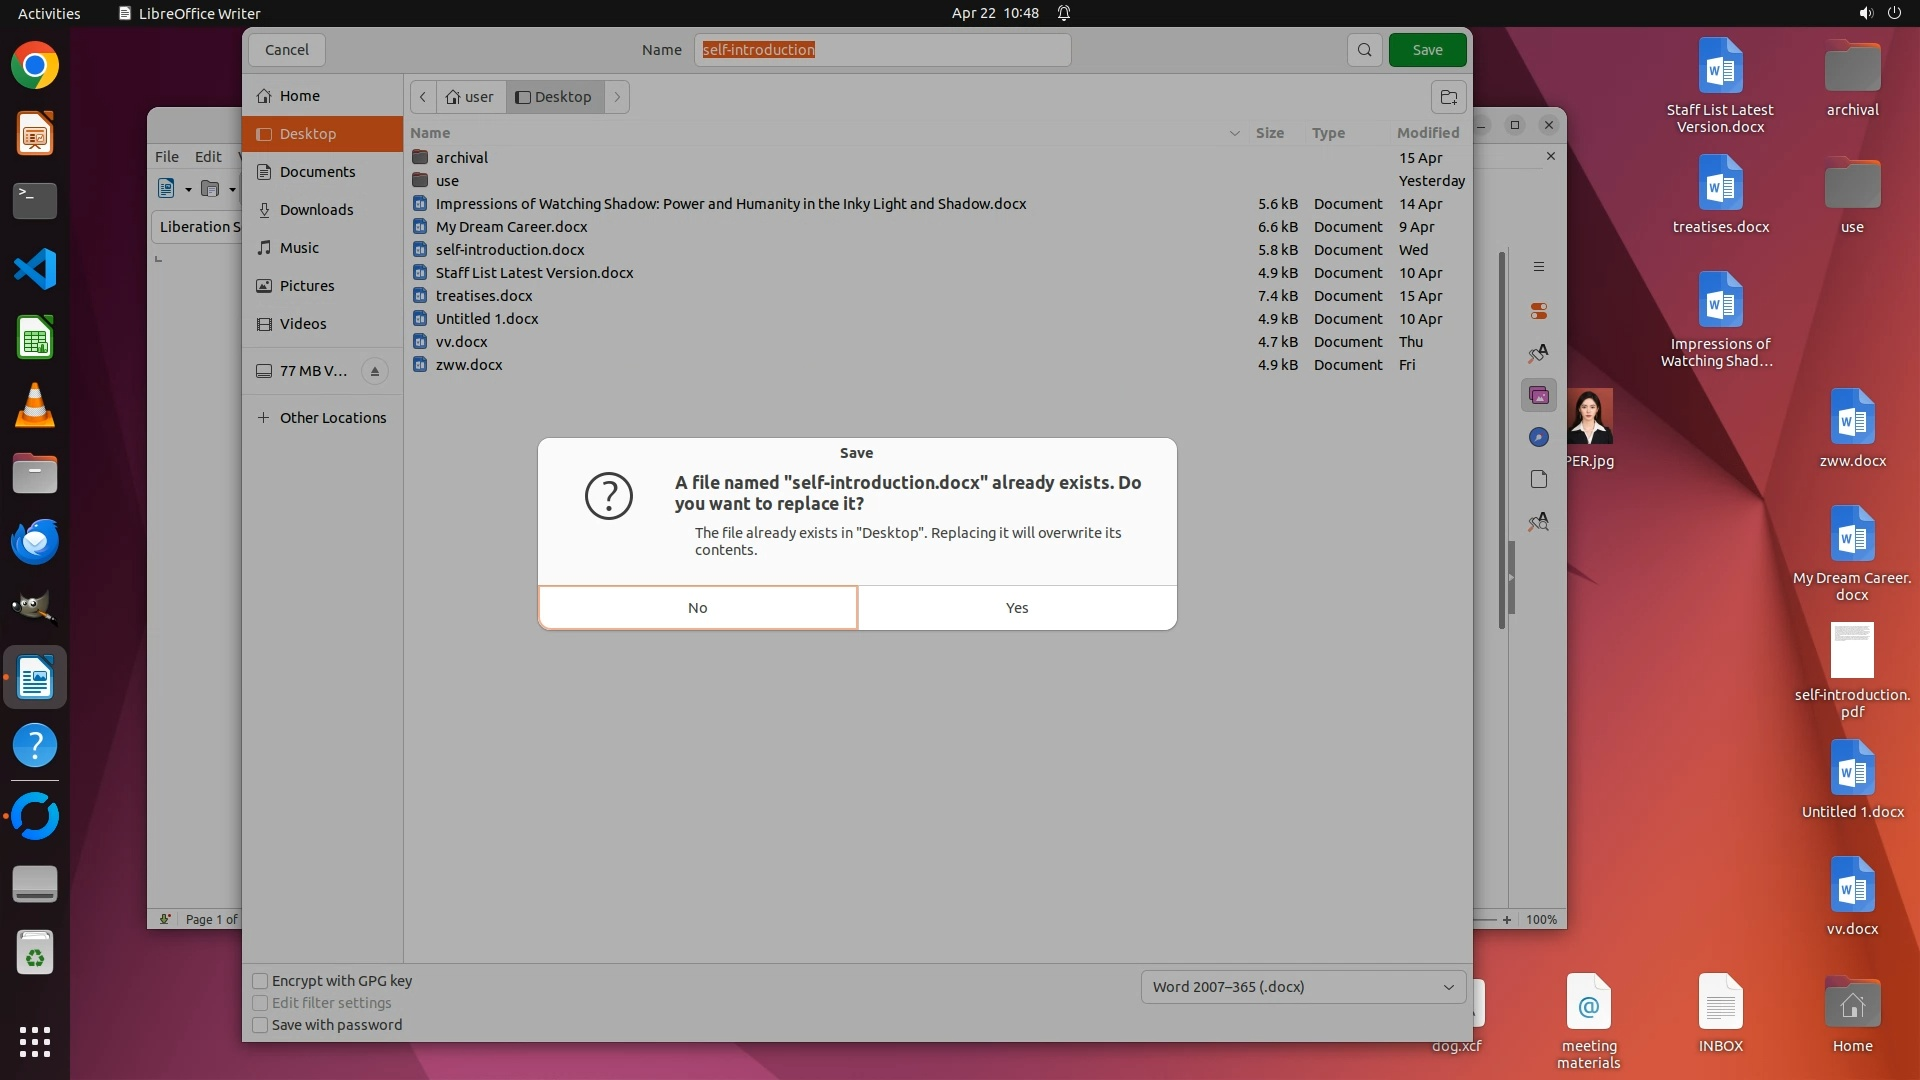Click No to keep existing file
The image size is (1920, 1080).
[698, 608]
